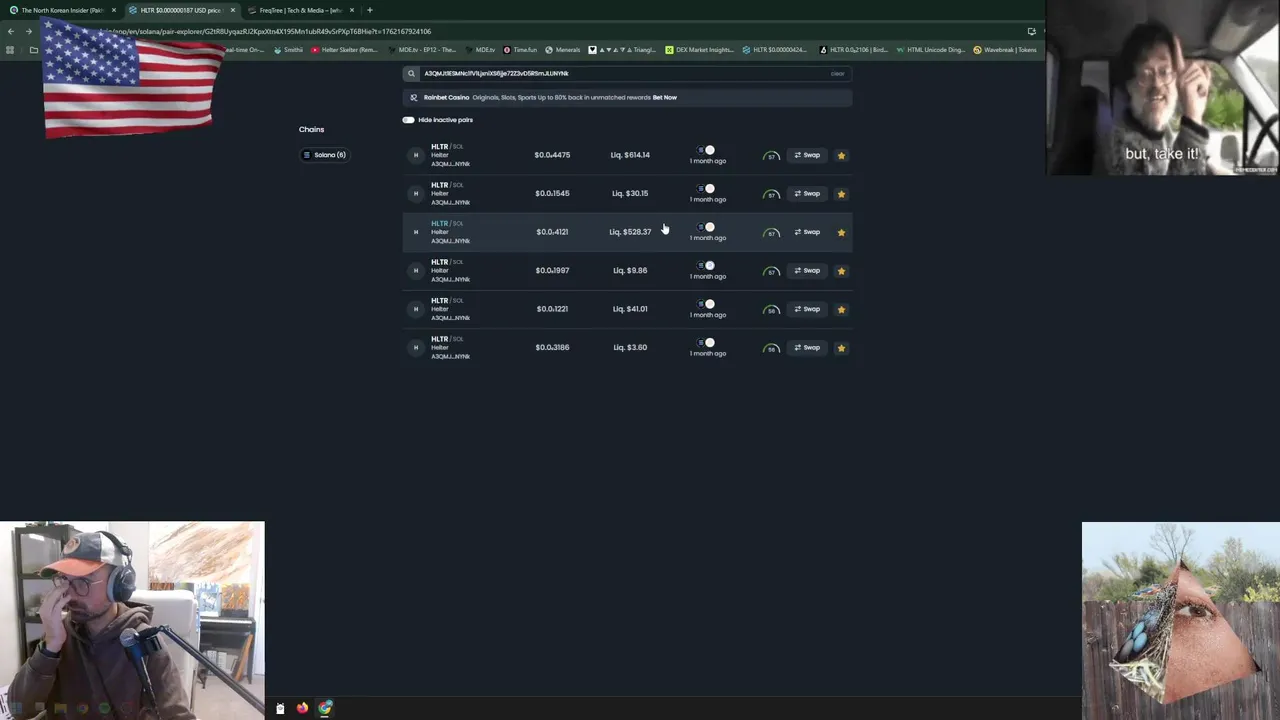Screen dimensions: 1280x720
Task: Liquidity value Liq. $9.86
Action: 630,271
